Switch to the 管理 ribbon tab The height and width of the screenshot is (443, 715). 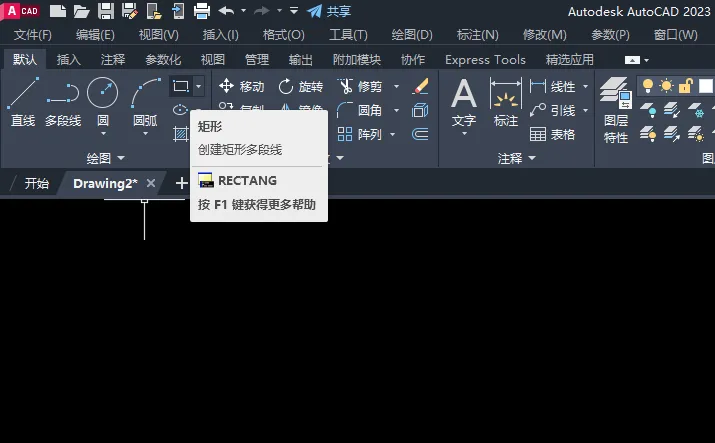pos(257,60)
